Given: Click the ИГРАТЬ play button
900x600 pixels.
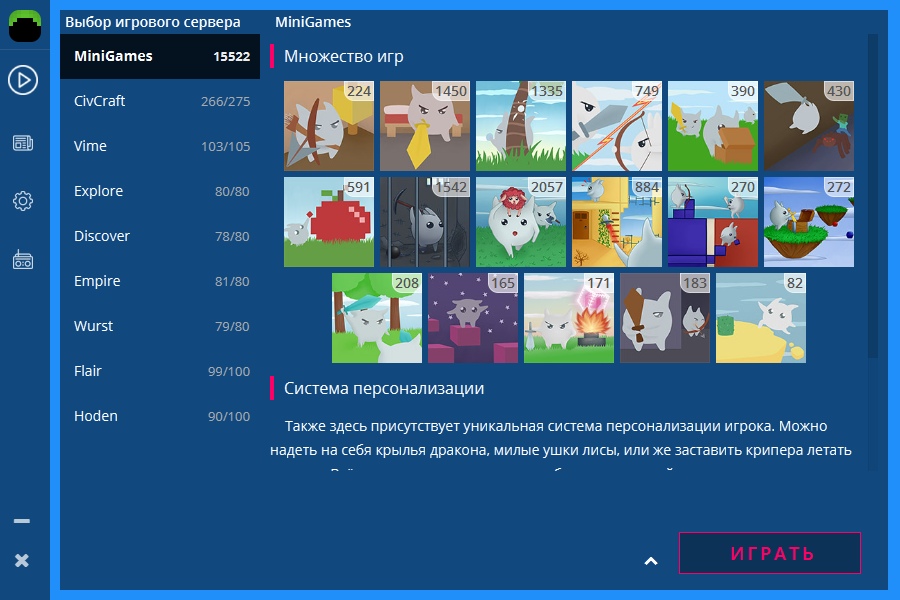Looking at the screenshot, I should click(x=770, y=553).
